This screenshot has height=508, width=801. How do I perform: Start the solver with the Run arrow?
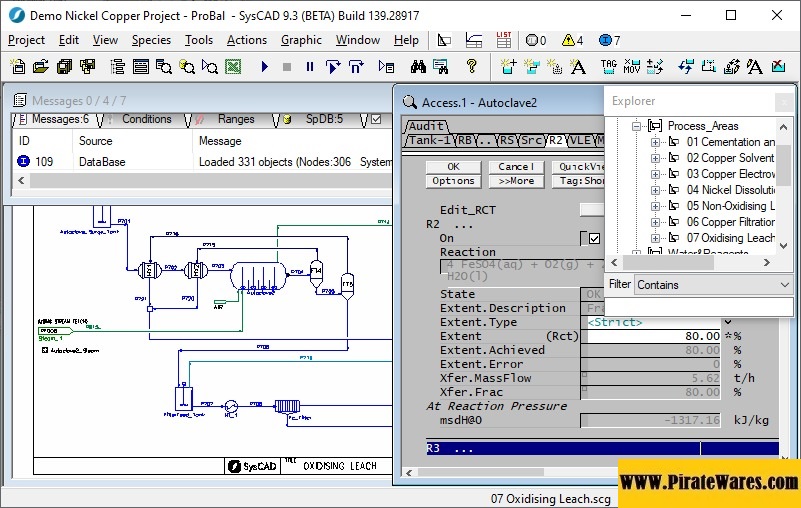(x=265, y=66)
